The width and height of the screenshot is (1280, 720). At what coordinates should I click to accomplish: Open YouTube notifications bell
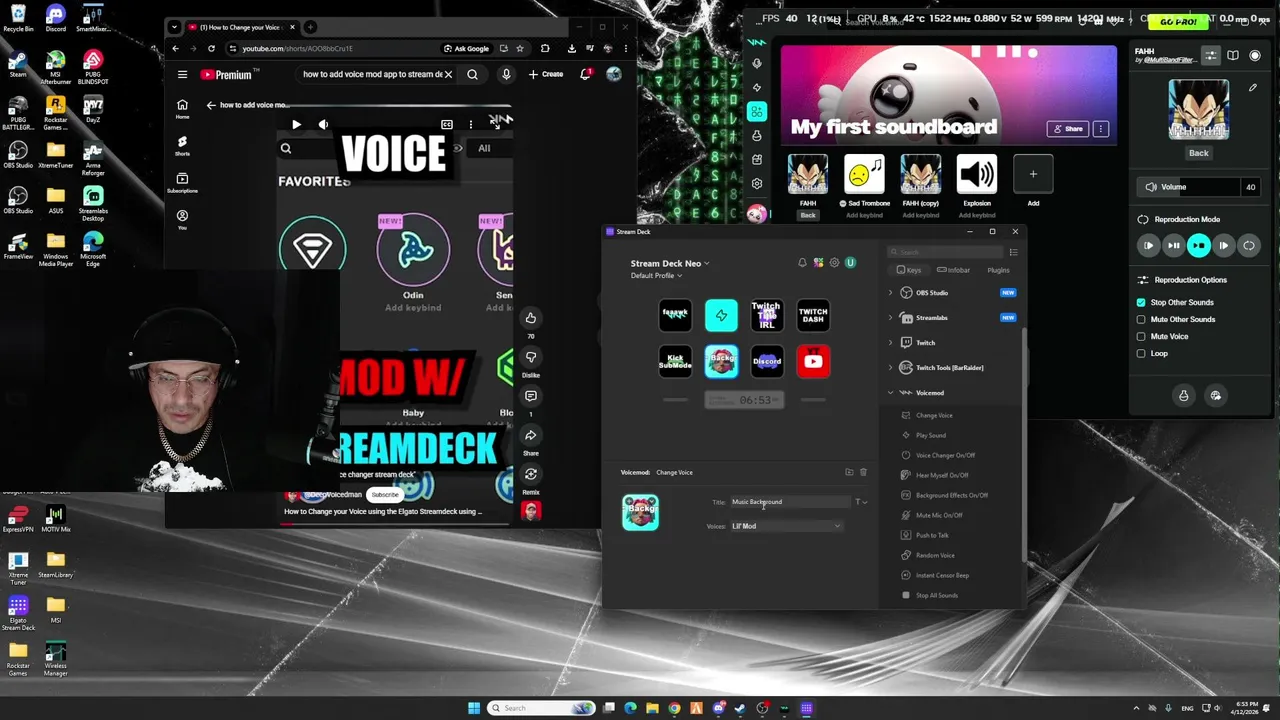click(x=585, y=74)
